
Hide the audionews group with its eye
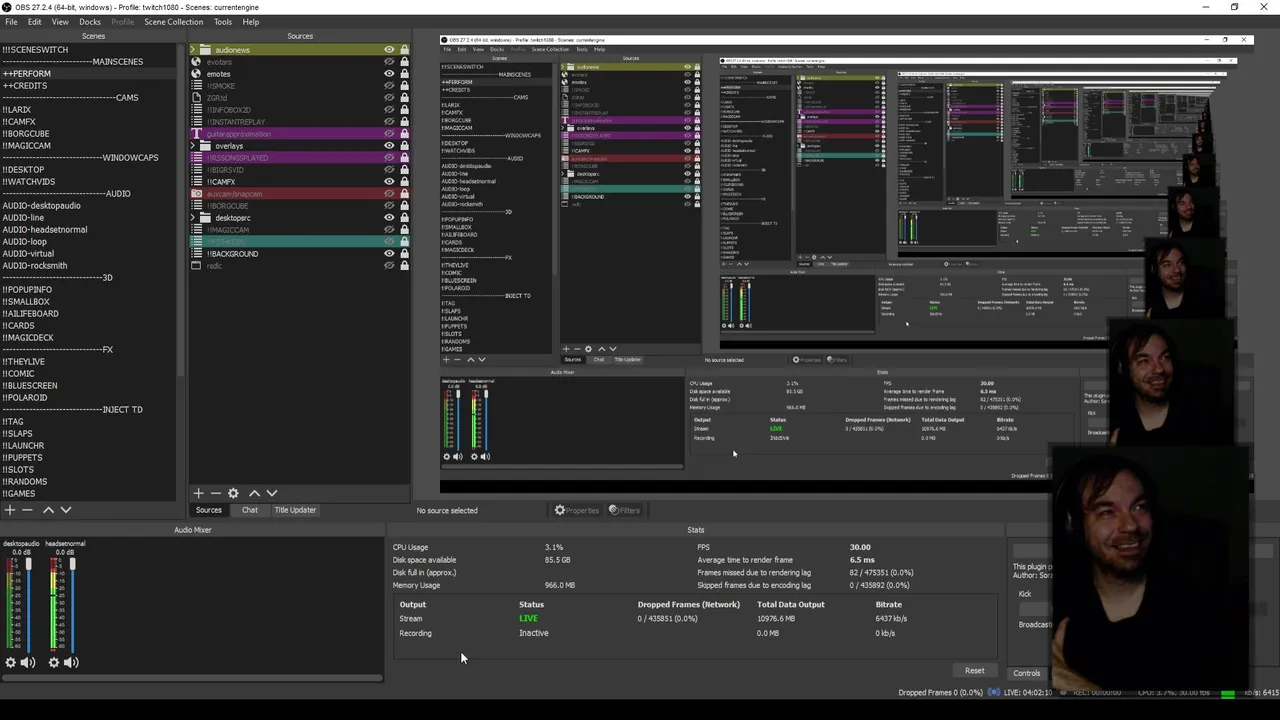coord(389,50)
